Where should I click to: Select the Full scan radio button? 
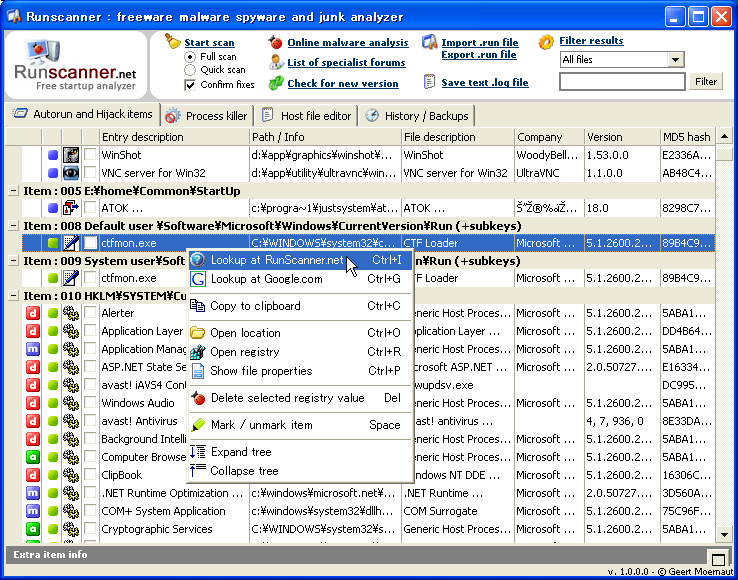(190, 57)
